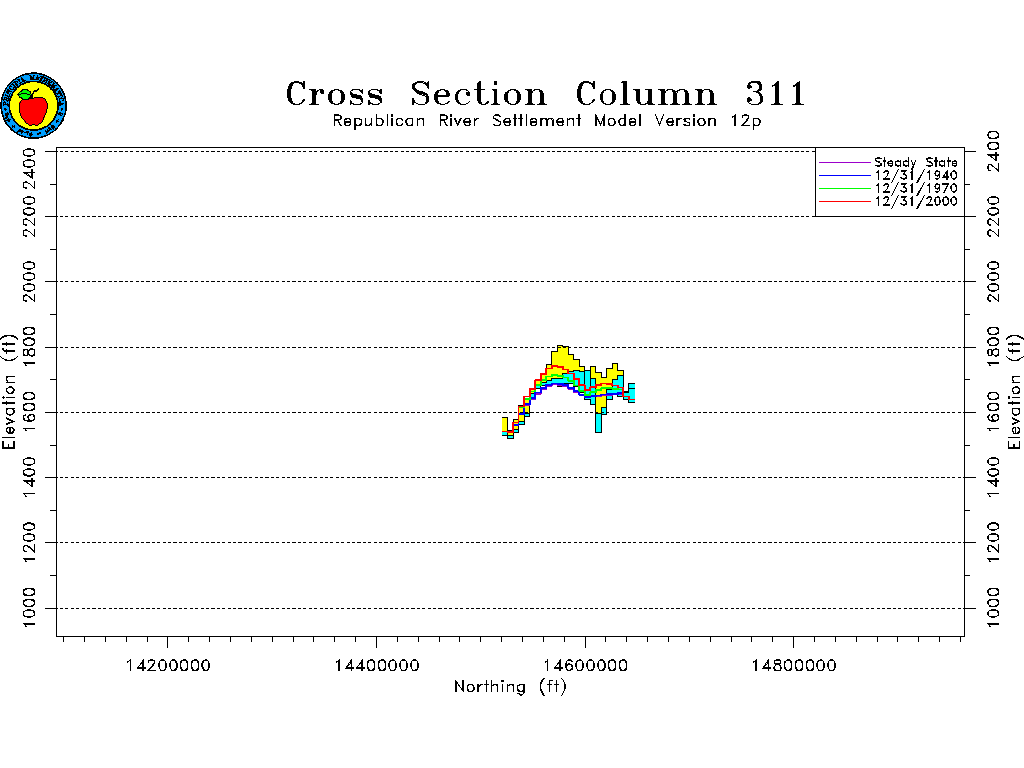Click the right 'Elevation (ft)' axis label

[x=1014, y=392]
